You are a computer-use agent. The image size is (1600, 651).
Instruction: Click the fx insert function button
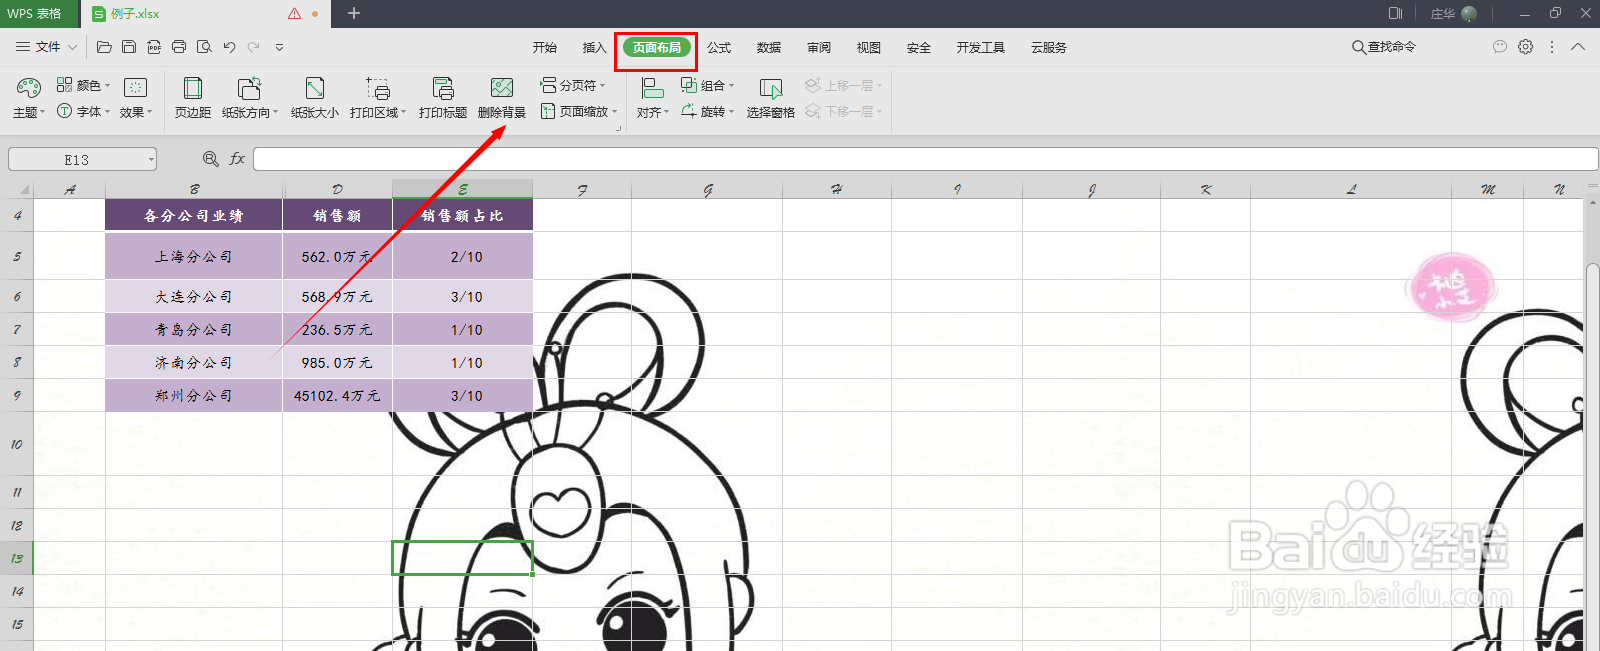point(237,158)
